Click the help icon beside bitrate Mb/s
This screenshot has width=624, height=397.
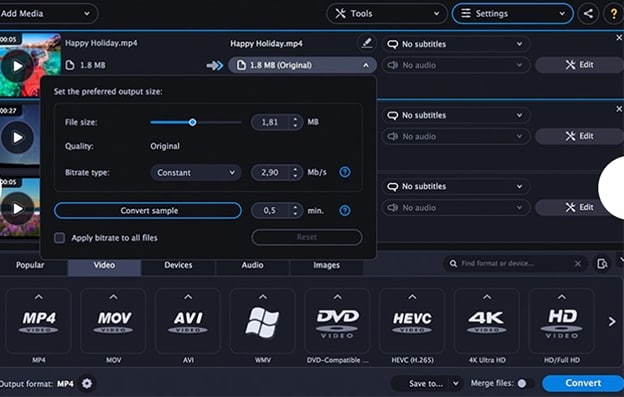pos(345,172)
